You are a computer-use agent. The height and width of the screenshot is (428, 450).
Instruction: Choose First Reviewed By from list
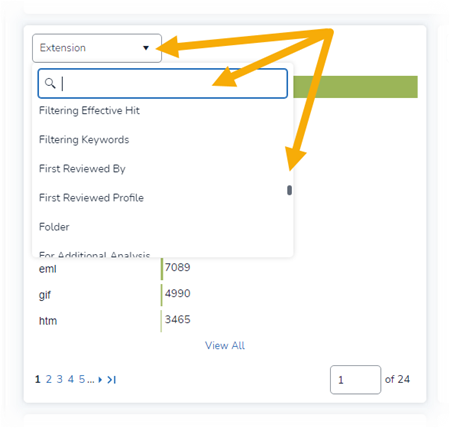tap(82, 169)
